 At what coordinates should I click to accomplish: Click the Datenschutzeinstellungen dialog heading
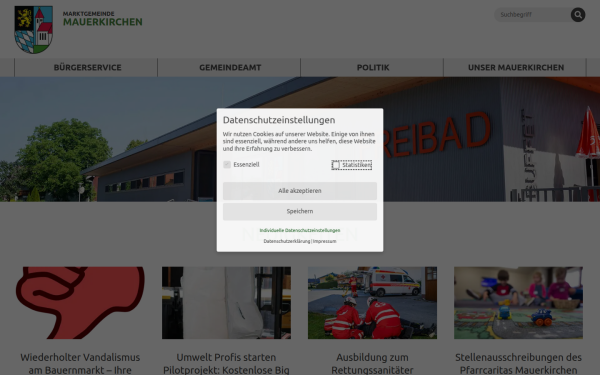(279, 120)
